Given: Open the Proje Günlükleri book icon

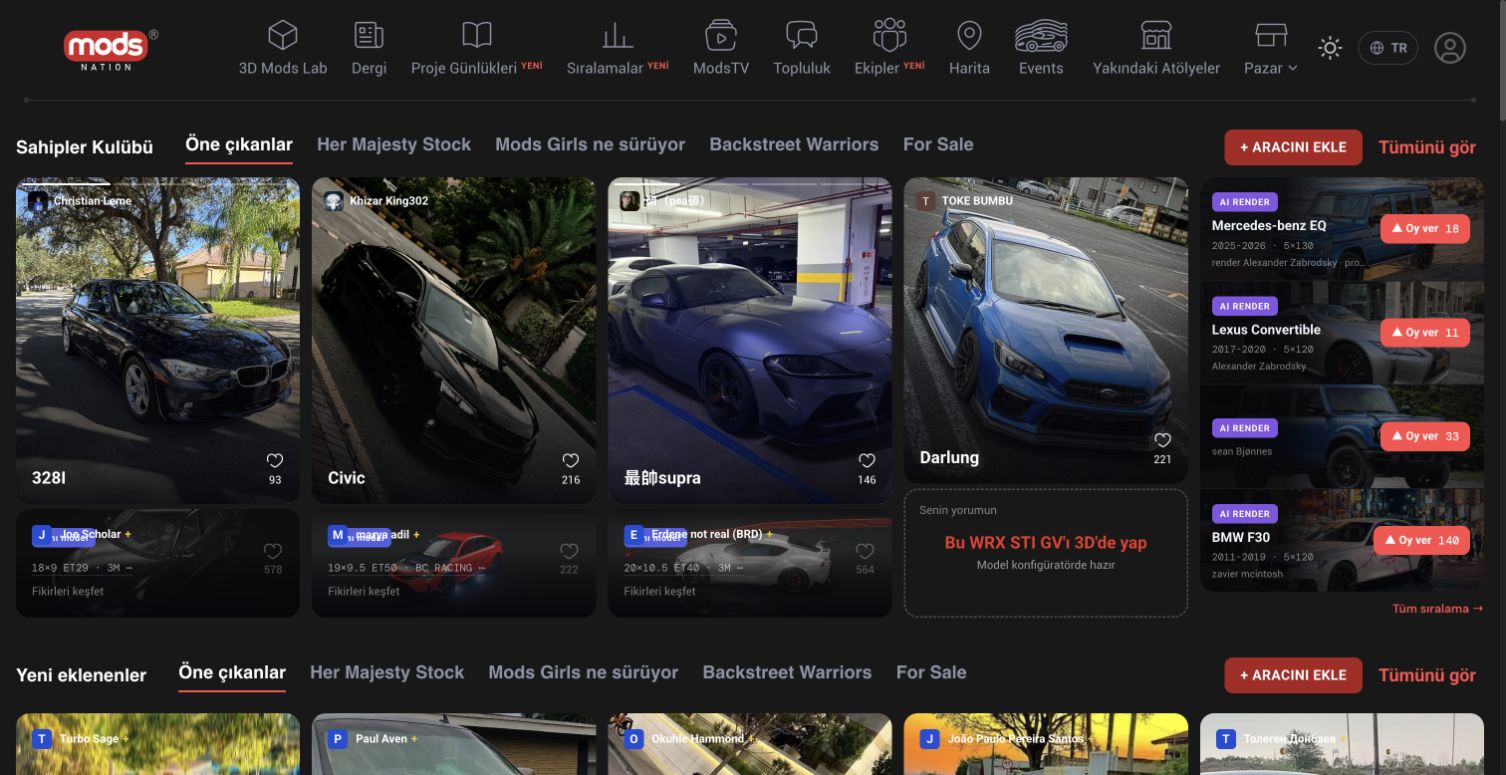Looking at the screenshot, I should pos(477,36).
